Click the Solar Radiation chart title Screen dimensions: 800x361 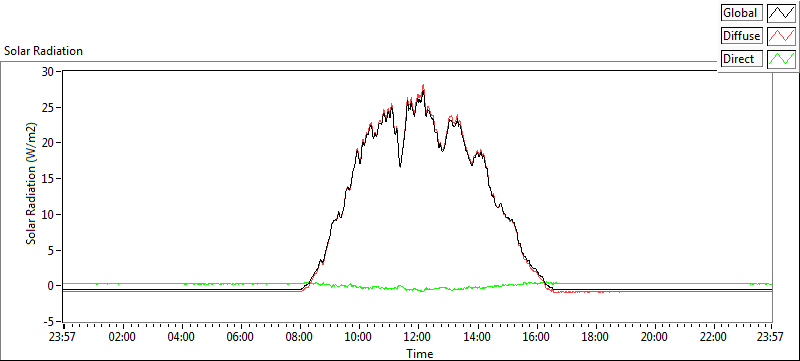coord(43,51)
